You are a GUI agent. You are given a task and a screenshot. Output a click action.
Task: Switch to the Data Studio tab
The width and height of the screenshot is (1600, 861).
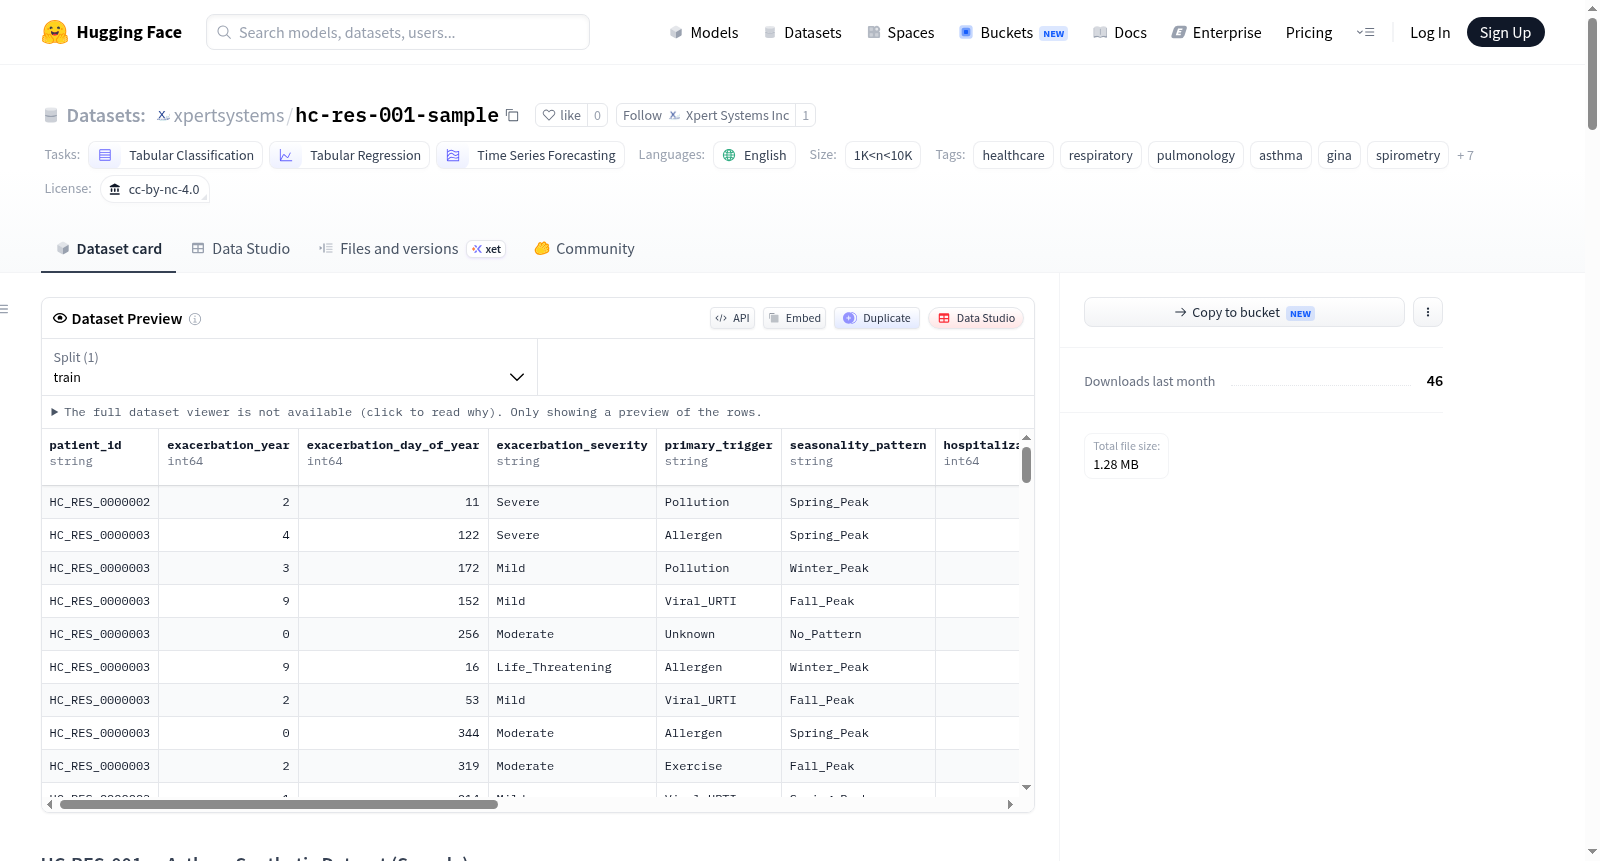[240, 249]
